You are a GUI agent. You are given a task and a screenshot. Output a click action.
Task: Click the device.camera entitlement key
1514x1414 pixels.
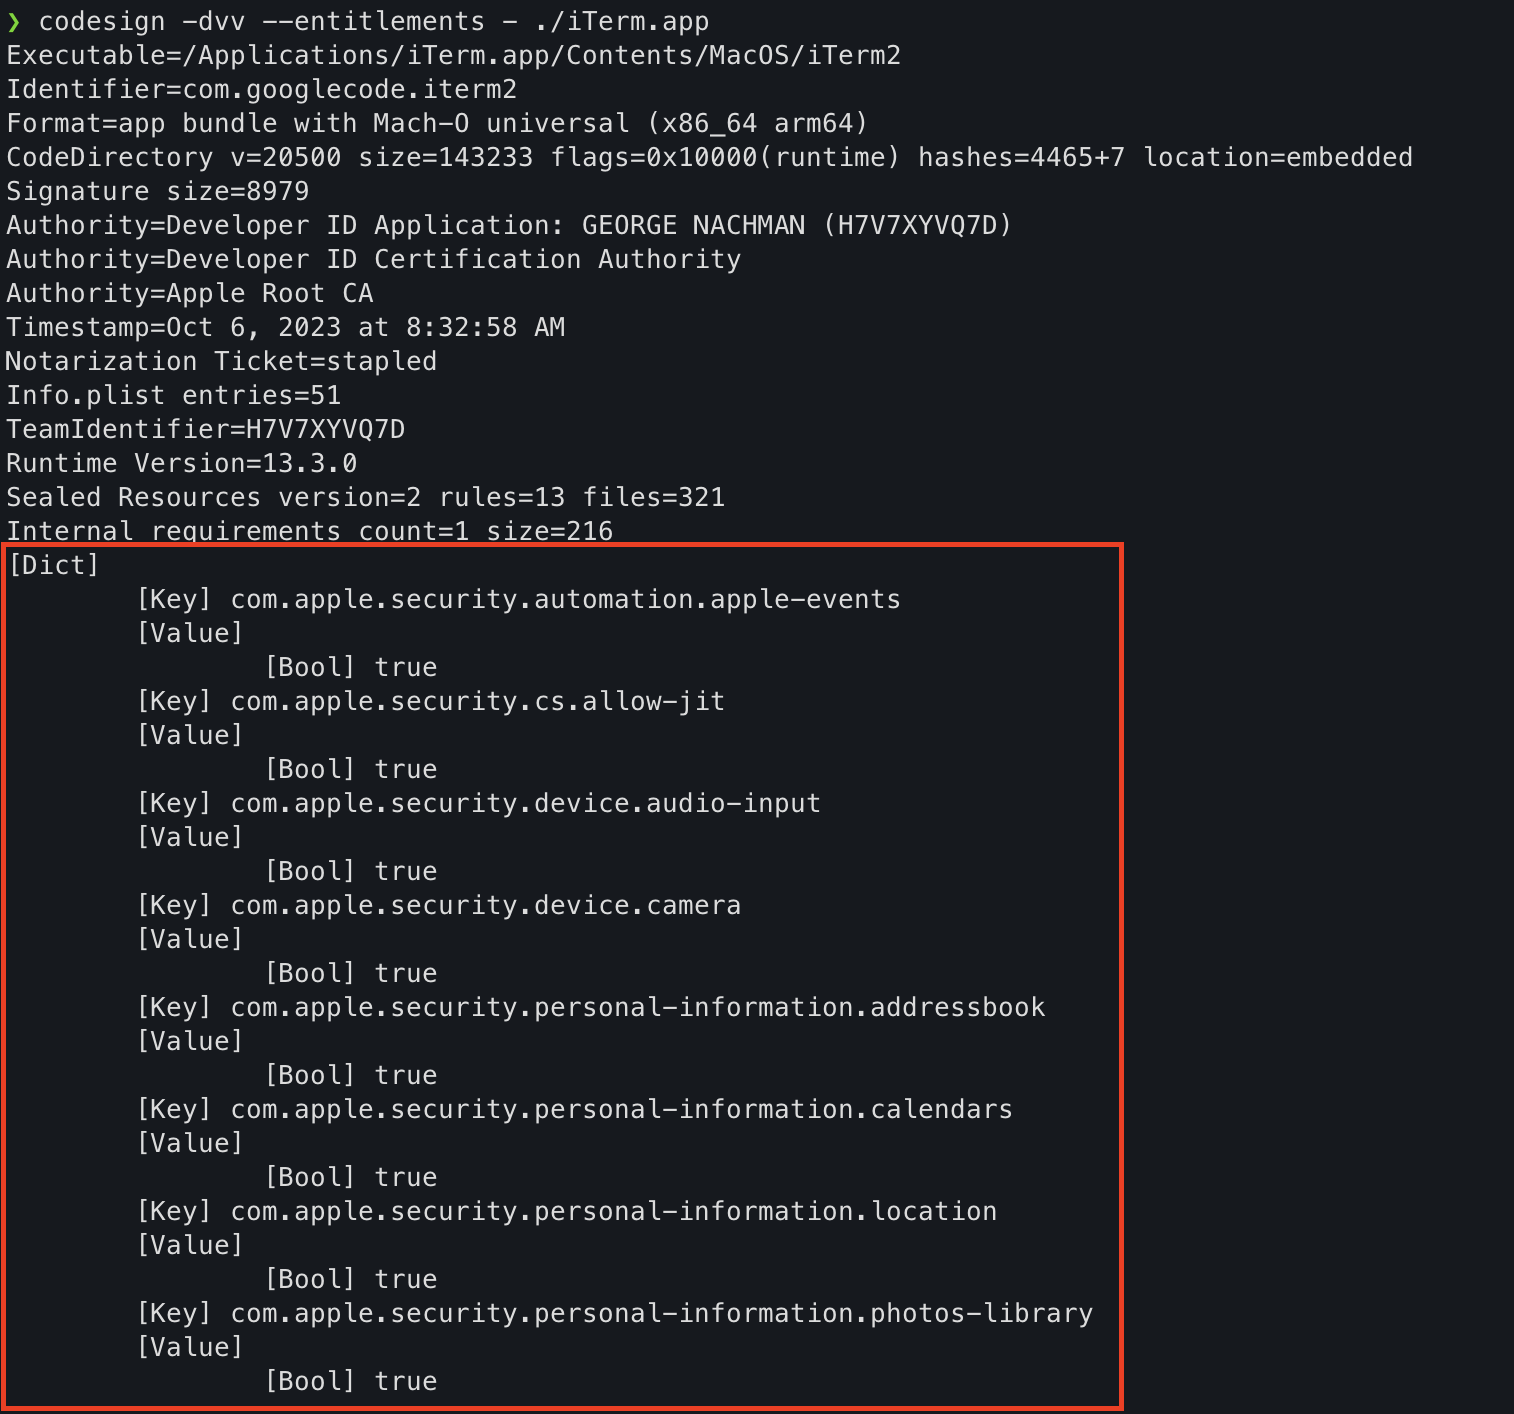tap(485, 906)
